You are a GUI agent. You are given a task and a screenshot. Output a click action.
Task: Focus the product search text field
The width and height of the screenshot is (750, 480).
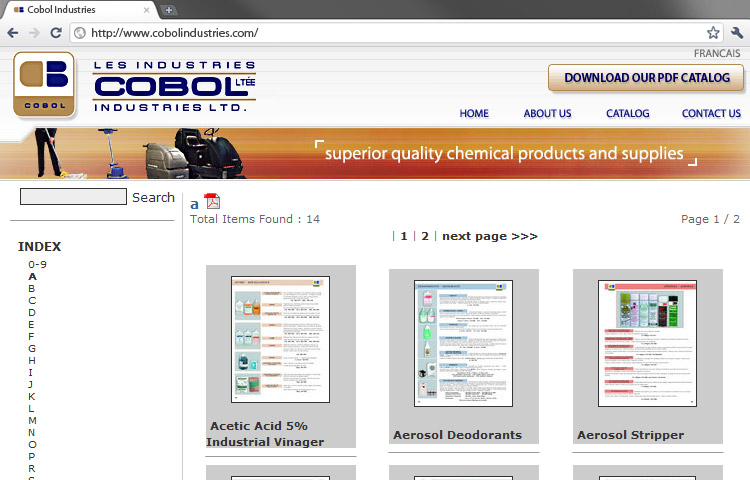[x=73, y=197]
